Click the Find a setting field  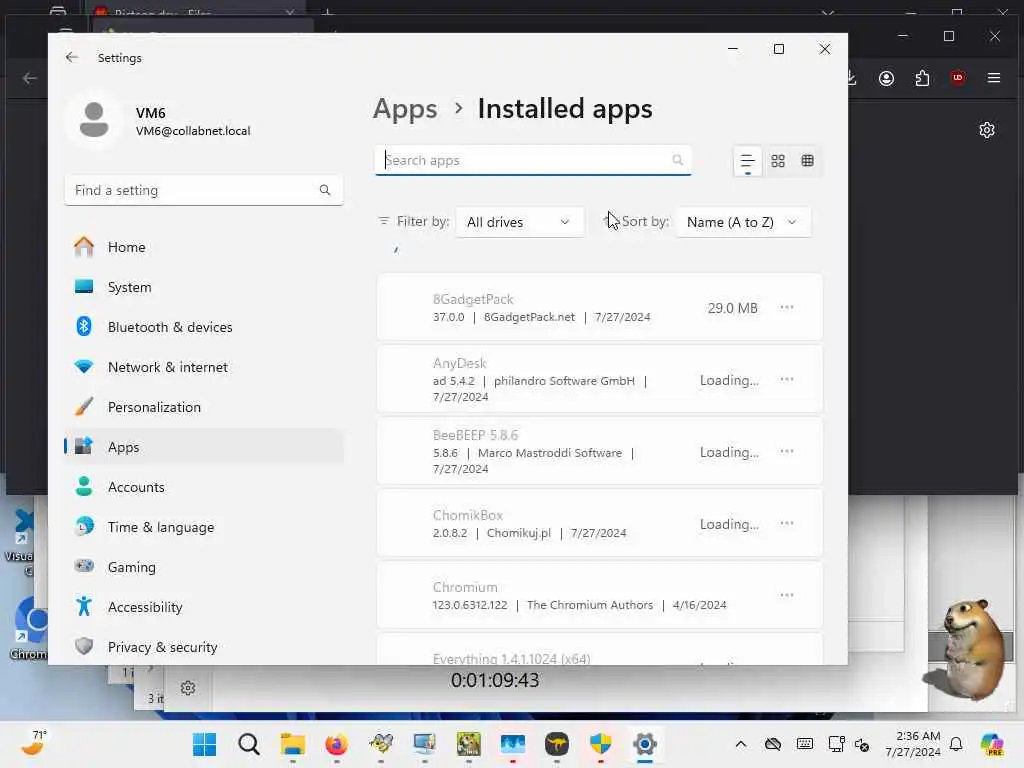[204, 190]
